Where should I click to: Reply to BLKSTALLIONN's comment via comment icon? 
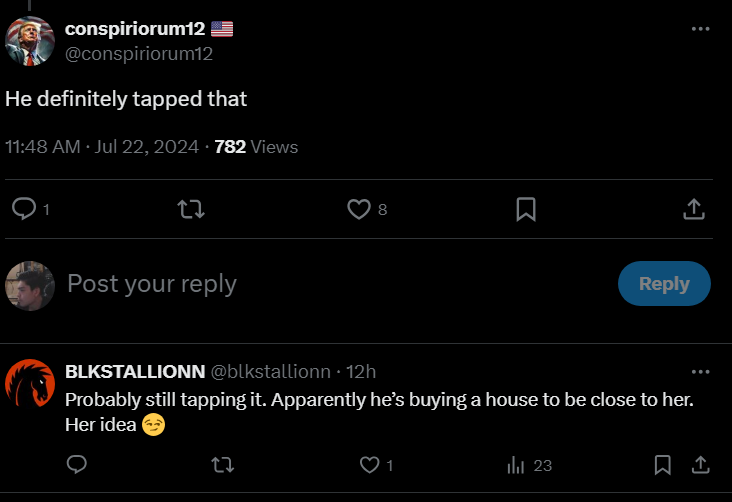coord(76,465)
